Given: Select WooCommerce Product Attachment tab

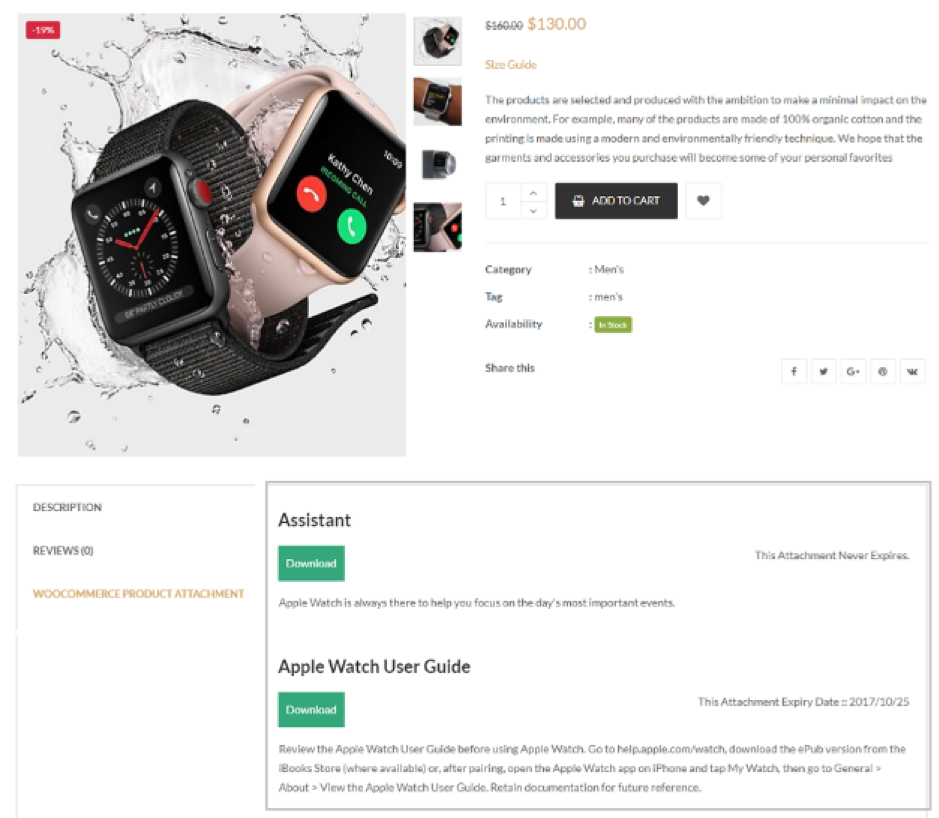Looking at the screenshot, I should 138,593.
